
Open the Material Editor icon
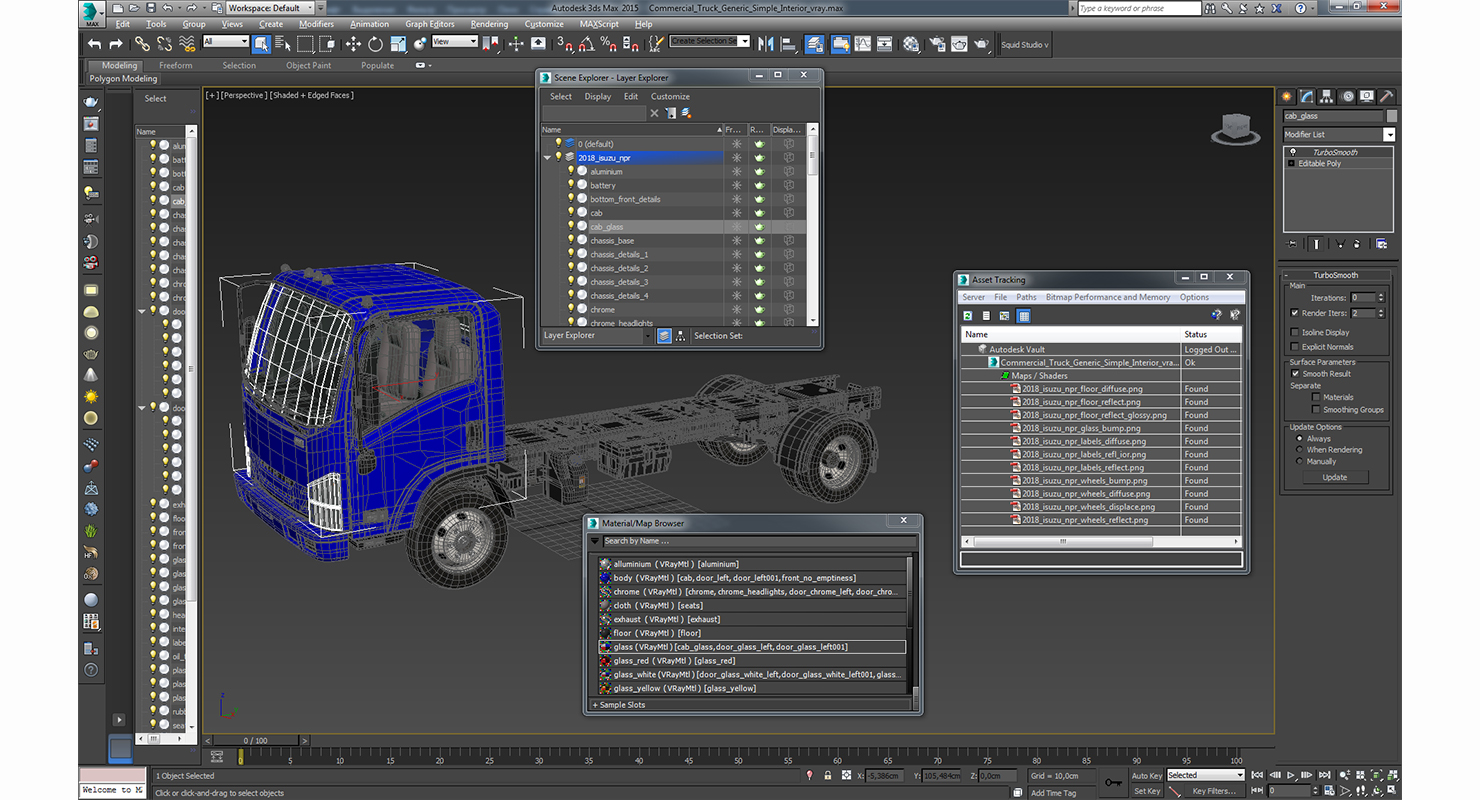[911, 44]
